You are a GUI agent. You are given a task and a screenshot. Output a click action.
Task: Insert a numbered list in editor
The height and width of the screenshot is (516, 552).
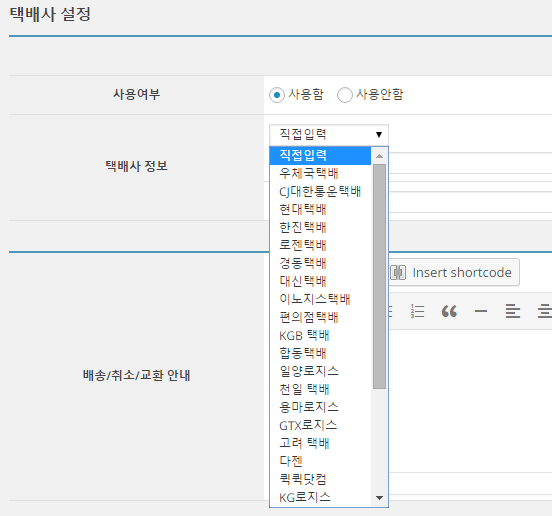(x=418, y=312)
